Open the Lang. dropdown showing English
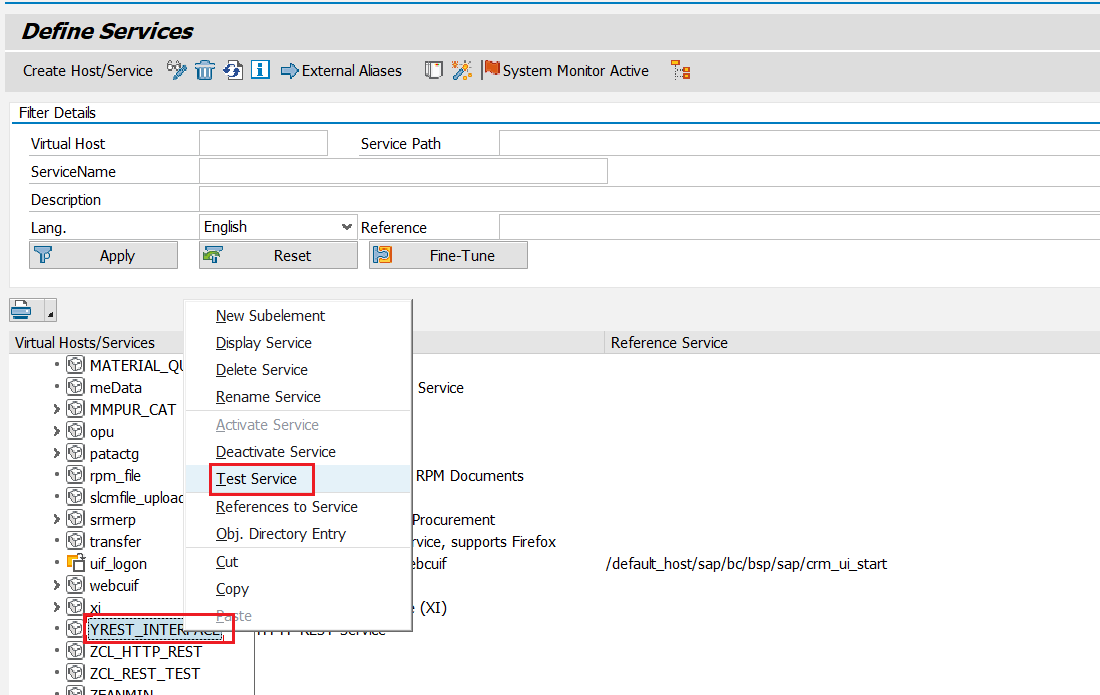1100x695 pixels. pyautogui.click(x=347, y=227)
